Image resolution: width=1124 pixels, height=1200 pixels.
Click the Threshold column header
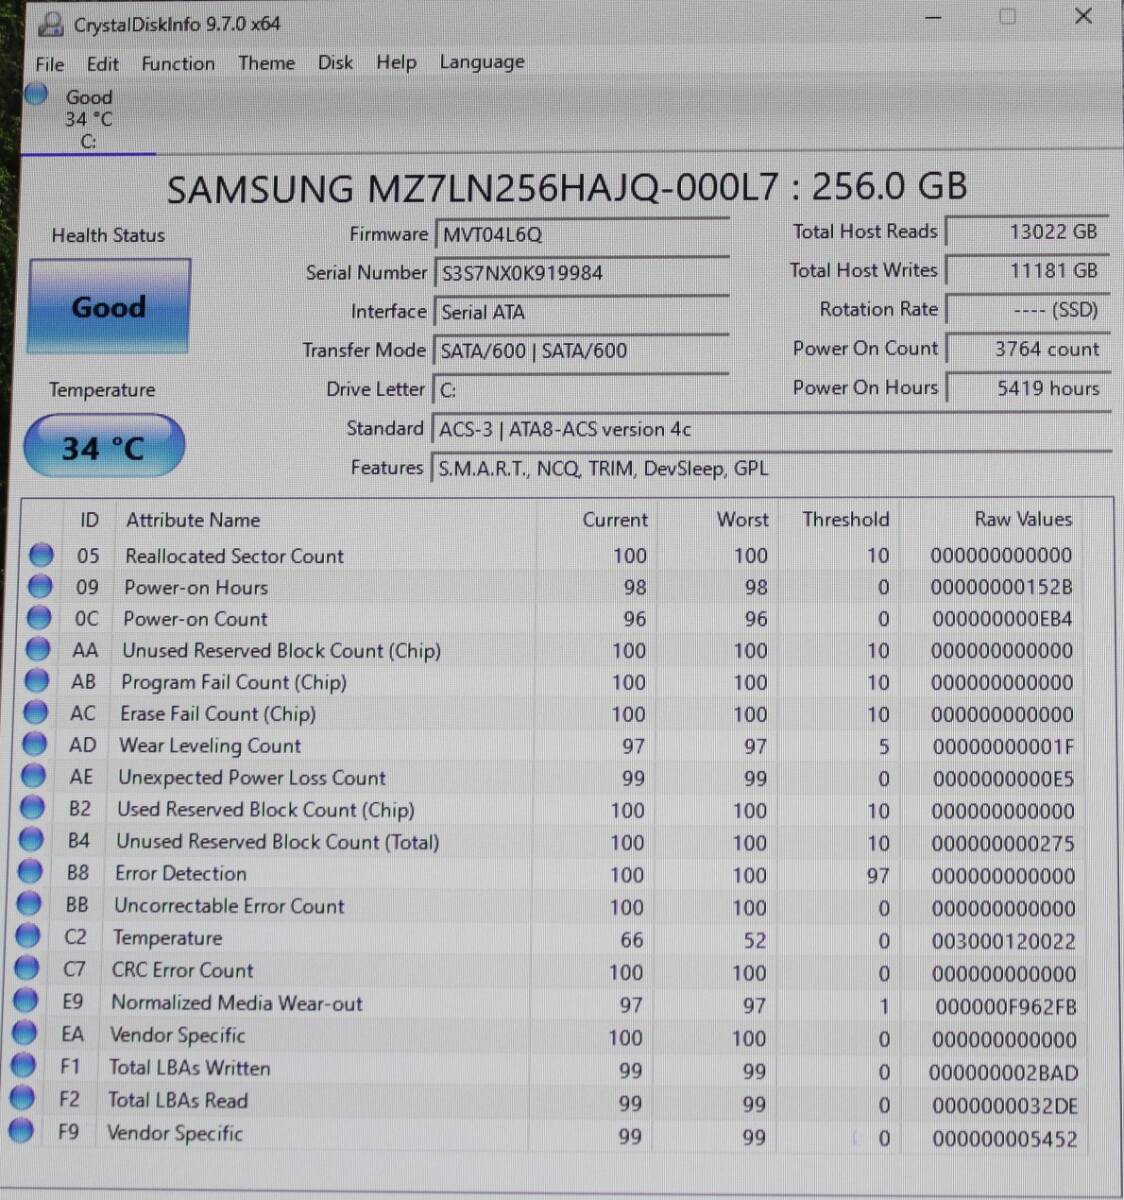click(x=845, y=520)
